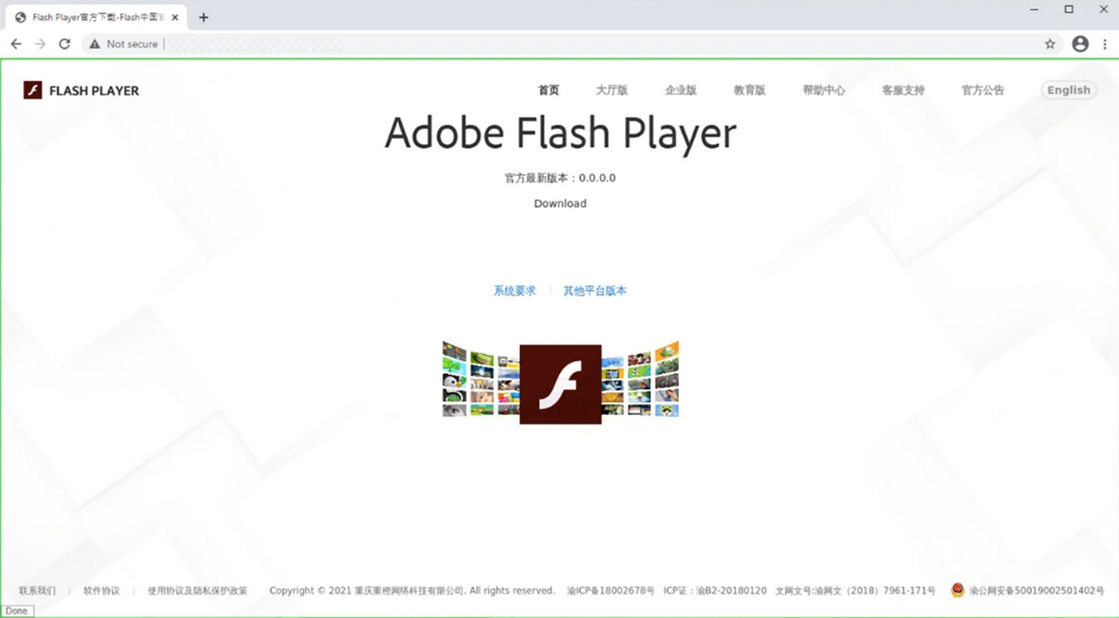
Task: Click the Flash Player logo icon in header
Action: [x=33, y=90]
